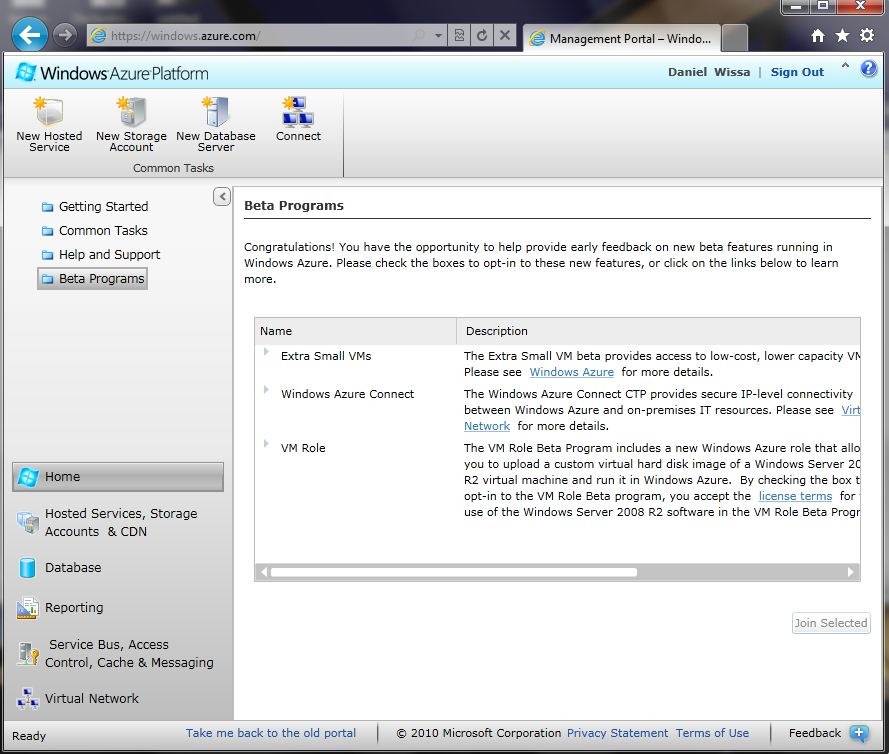Click the VM Role name cell
Screen dimensions: 889x754
303,448
